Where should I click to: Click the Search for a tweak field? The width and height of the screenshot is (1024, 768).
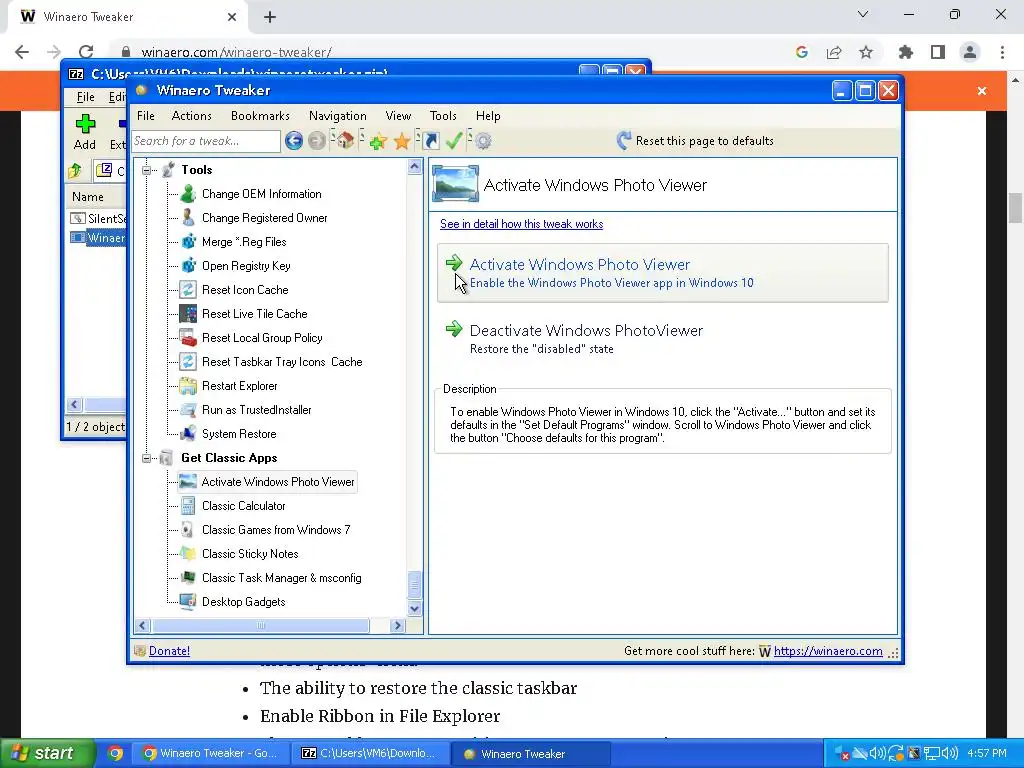tap(206, 141)
